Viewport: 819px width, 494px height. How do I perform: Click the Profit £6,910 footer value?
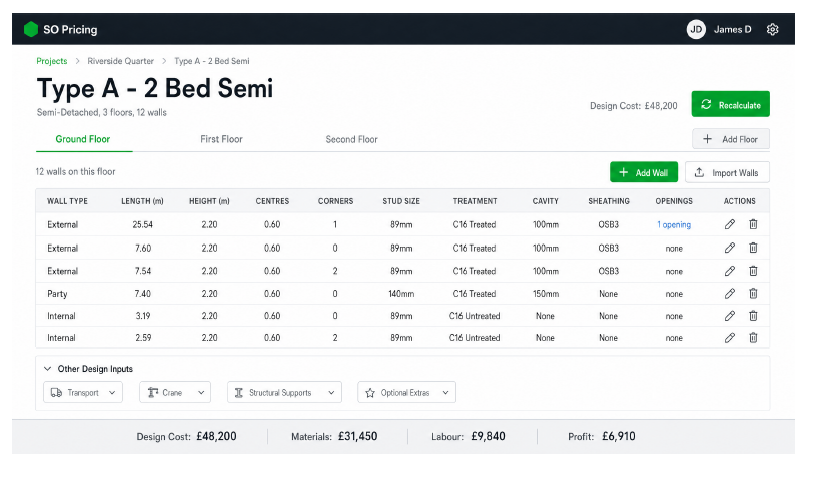coord(619,436)
